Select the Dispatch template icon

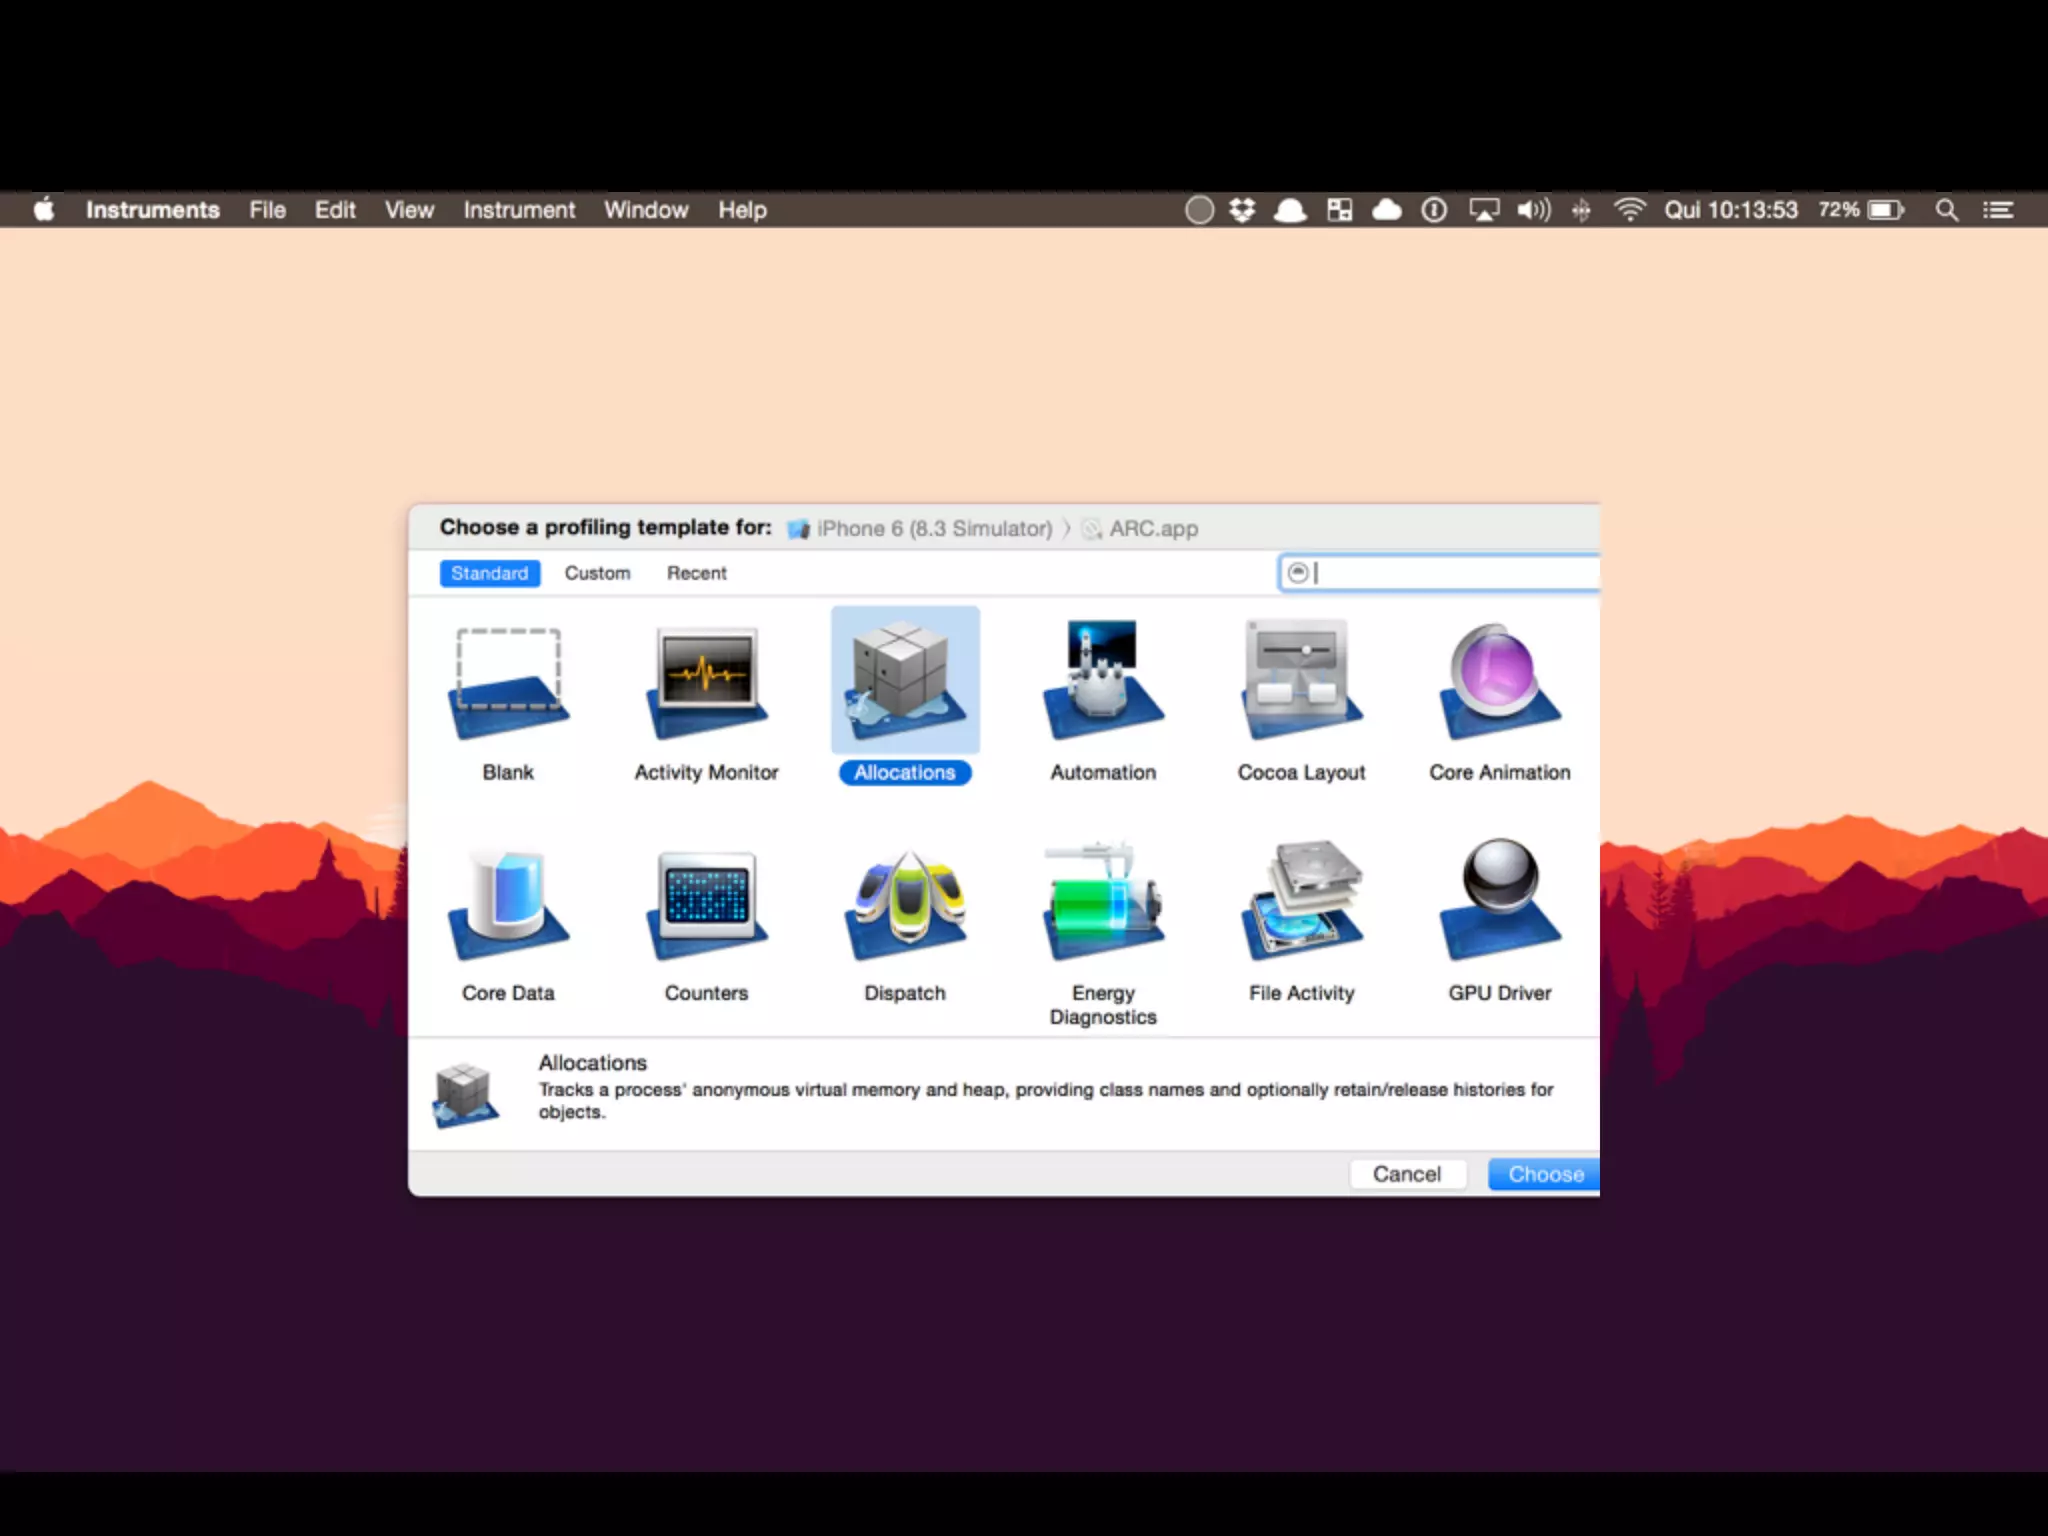point(905,904)
